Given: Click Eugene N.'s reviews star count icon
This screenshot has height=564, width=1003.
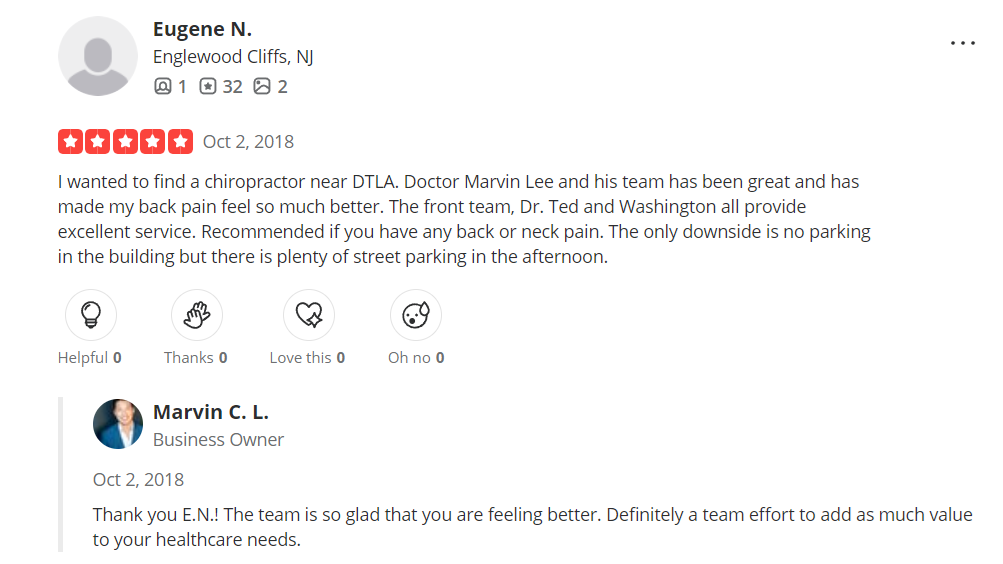Looking at the screenshot, I should (x=207, y=87).
